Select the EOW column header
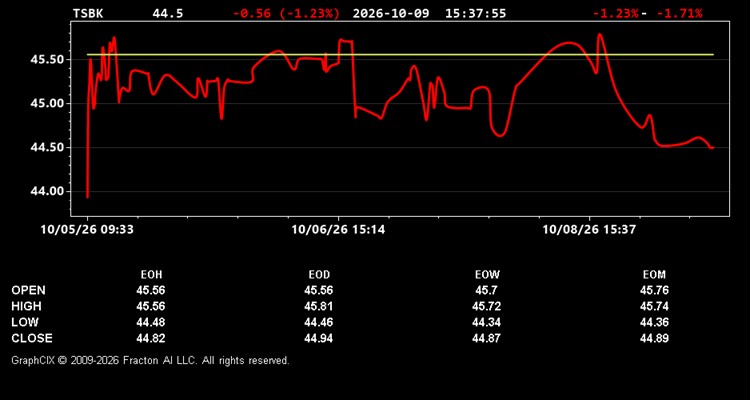The height and width of the screenshot is (400, 750). [487, 275]
